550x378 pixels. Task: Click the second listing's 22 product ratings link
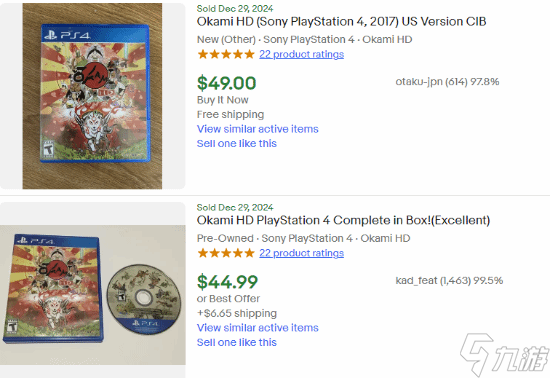pyautogui.click(x=301, y=253)
